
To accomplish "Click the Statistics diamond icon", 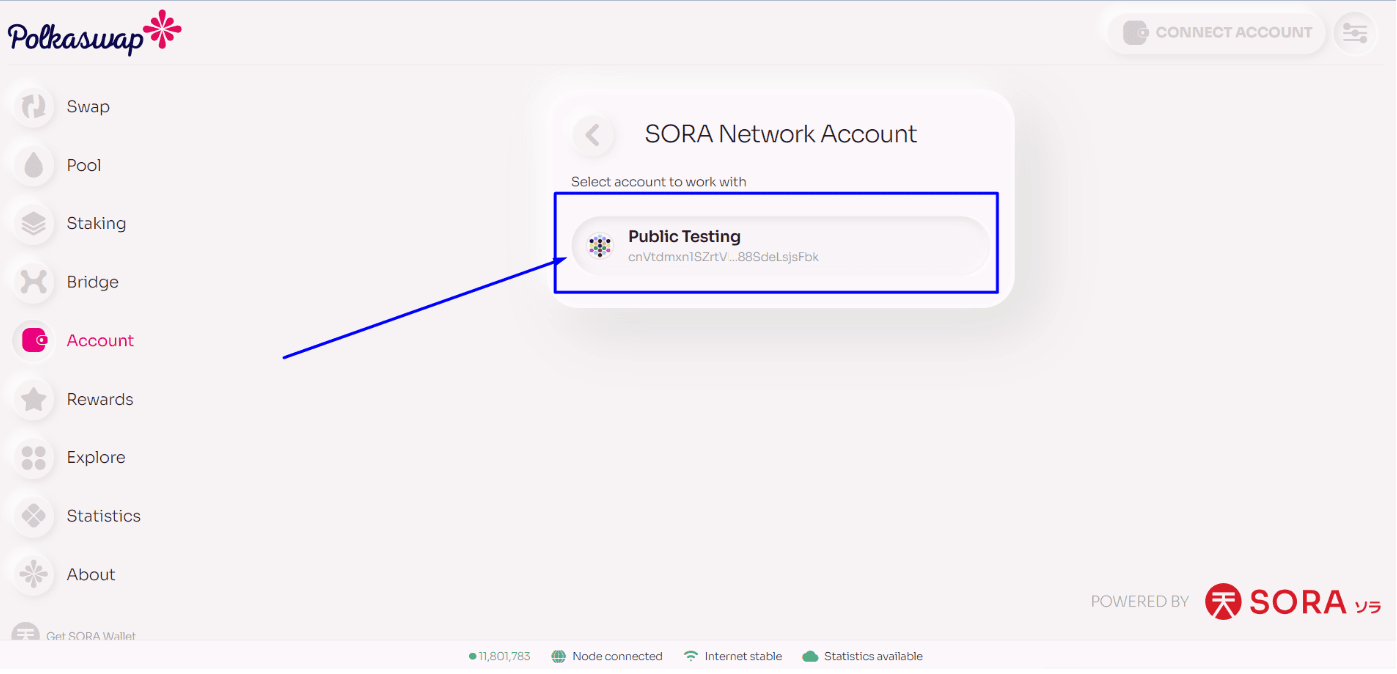I will point(34,516).
